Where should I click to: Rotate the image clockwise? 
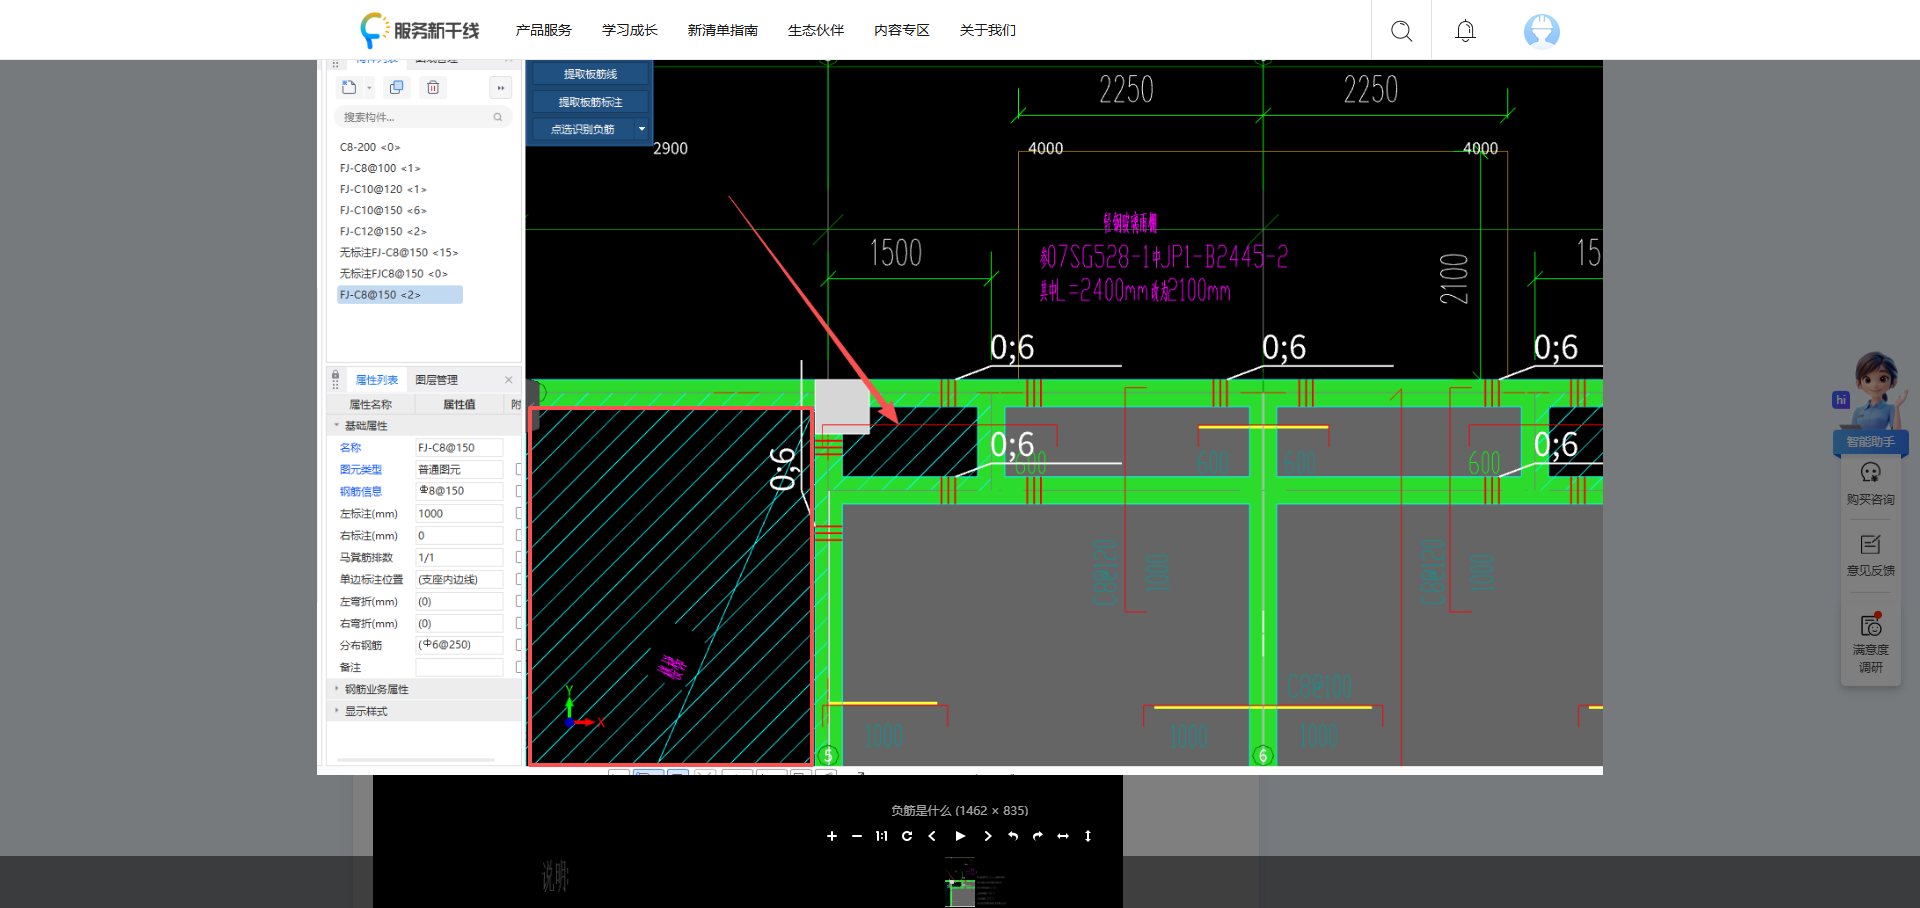pos(1038,836)
